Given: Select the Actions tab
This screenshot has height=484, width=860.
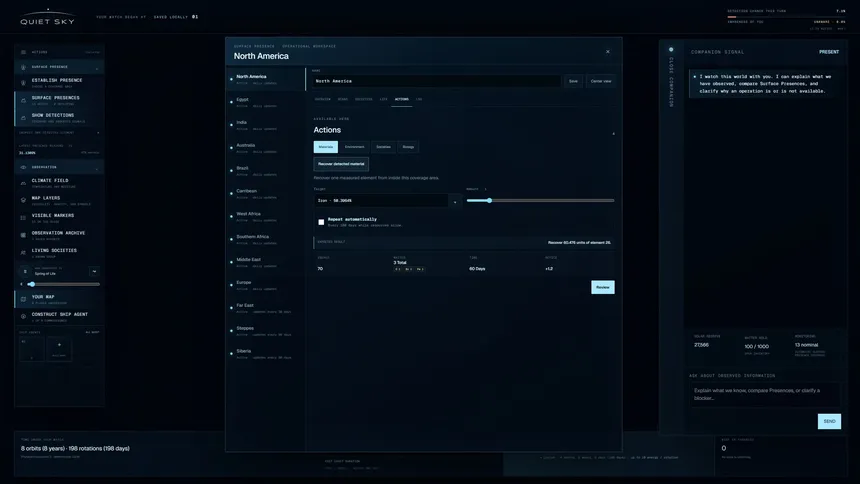Looking at the screenshot, I should (401, 99).
